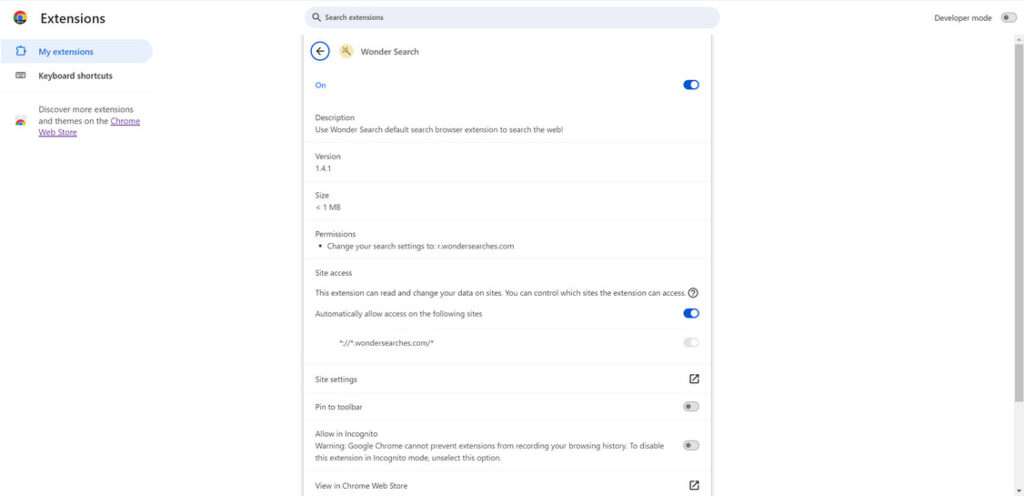Click the back arrow beside Wonder Search

pyautogui.click(x=320, y=52)
